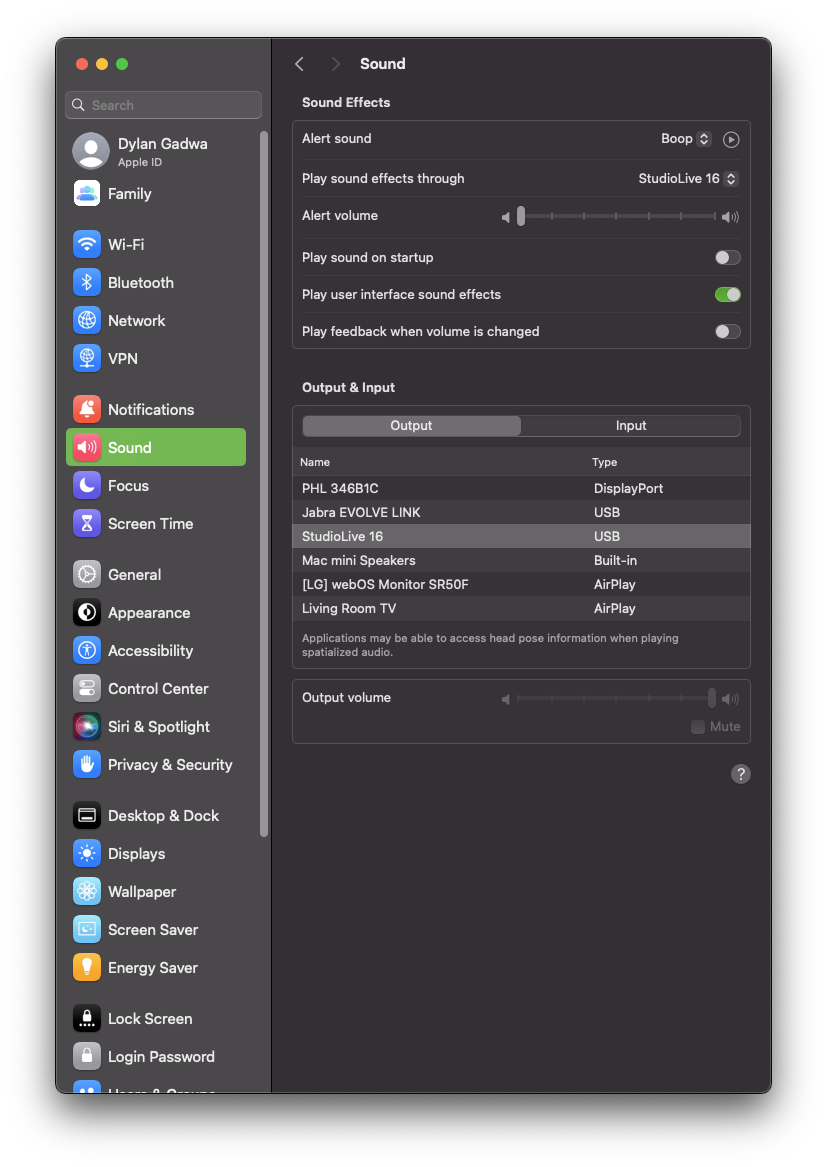Open the Accessibility icon

(87, 650)
